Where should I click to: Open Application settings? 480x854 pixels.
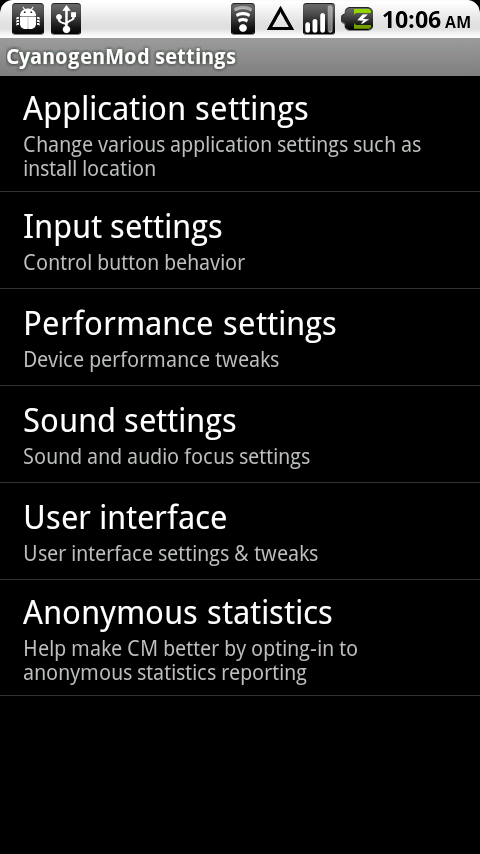pos(240,134)
